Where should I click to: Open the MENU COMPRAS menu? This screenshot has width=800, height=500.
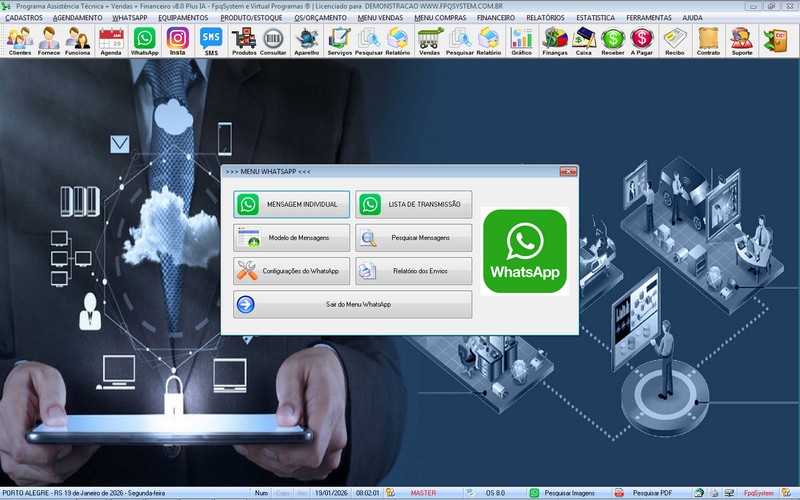click(x=440, y=18)
